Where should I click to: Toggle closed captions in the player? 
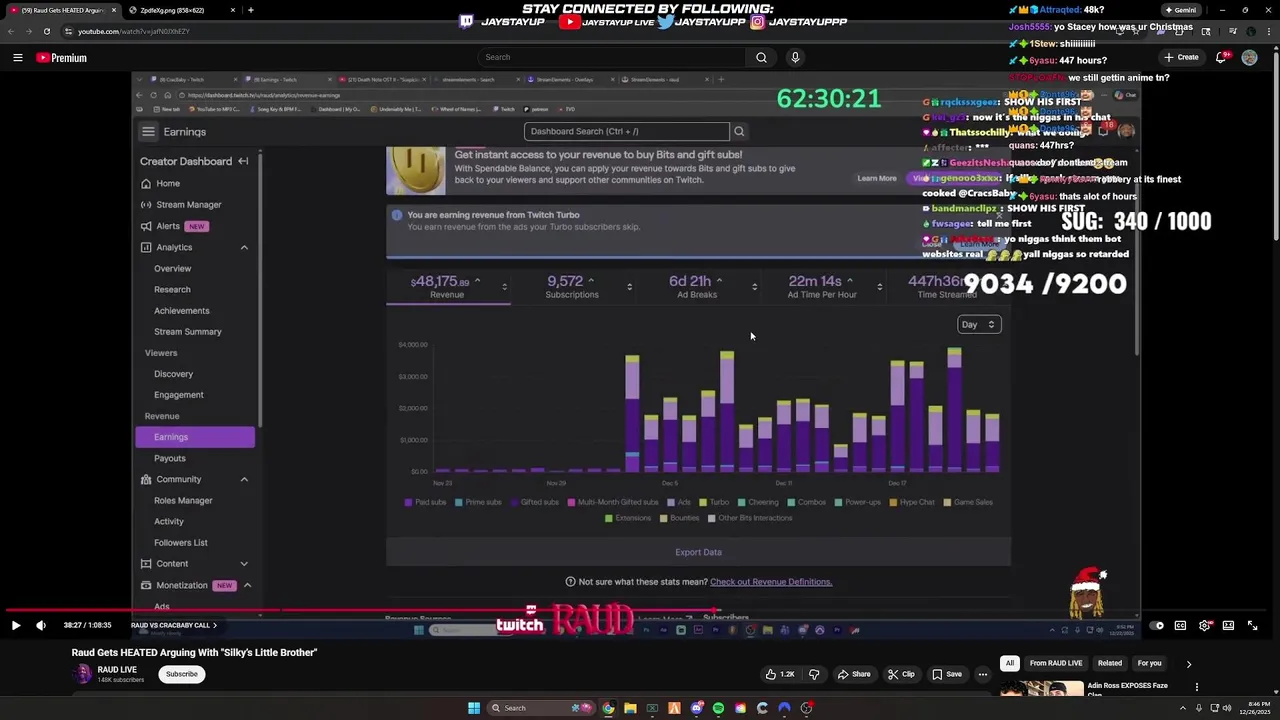[1180, 625]
